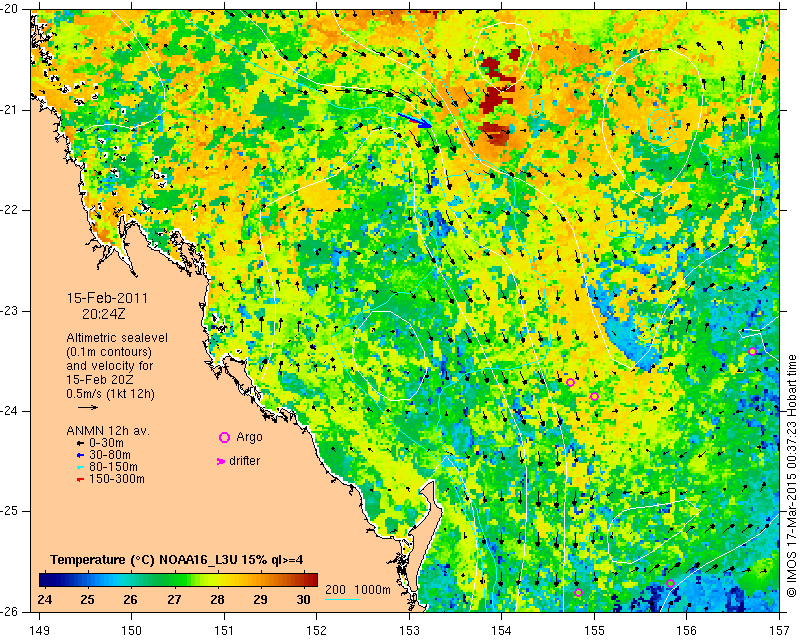
Task: Click the 'Argo' legend text
Action: [249, 437]
